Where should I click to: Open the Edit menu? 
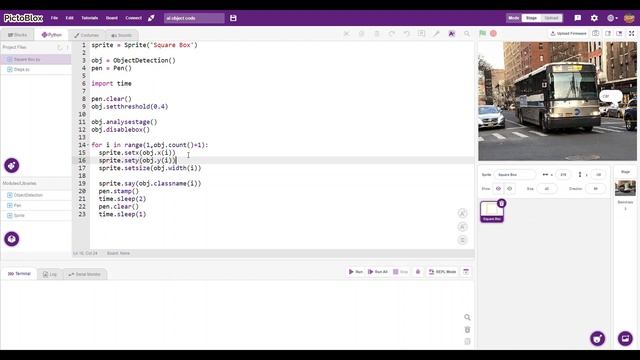pos(69,18)
